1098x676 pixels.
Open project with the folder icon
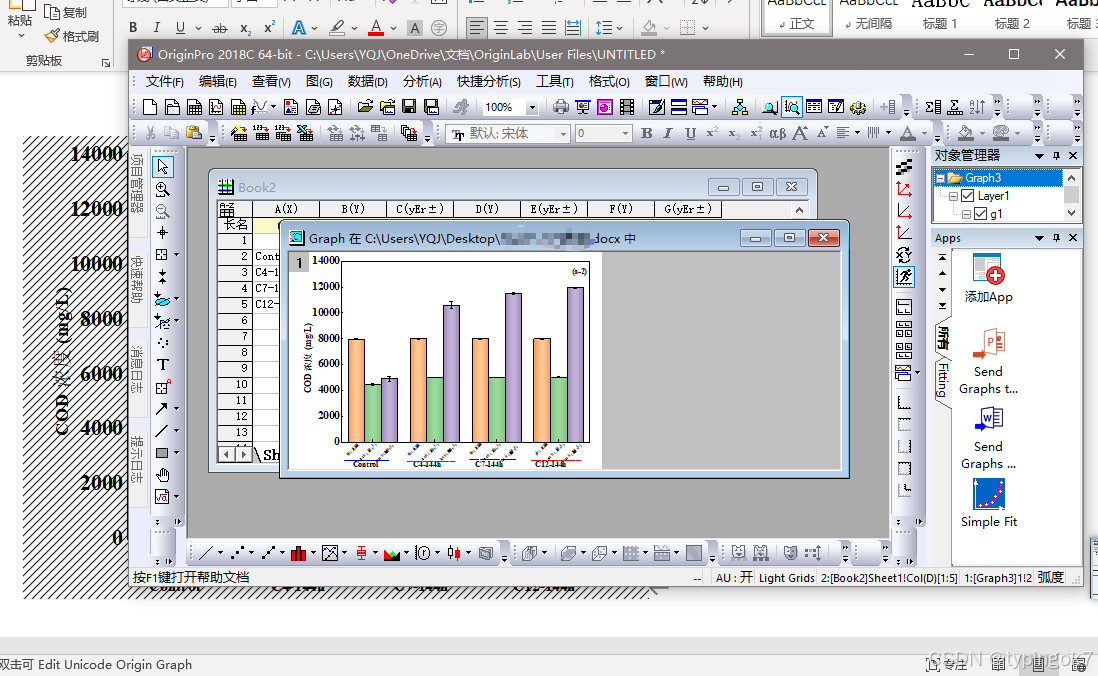(x=365, y=107)
